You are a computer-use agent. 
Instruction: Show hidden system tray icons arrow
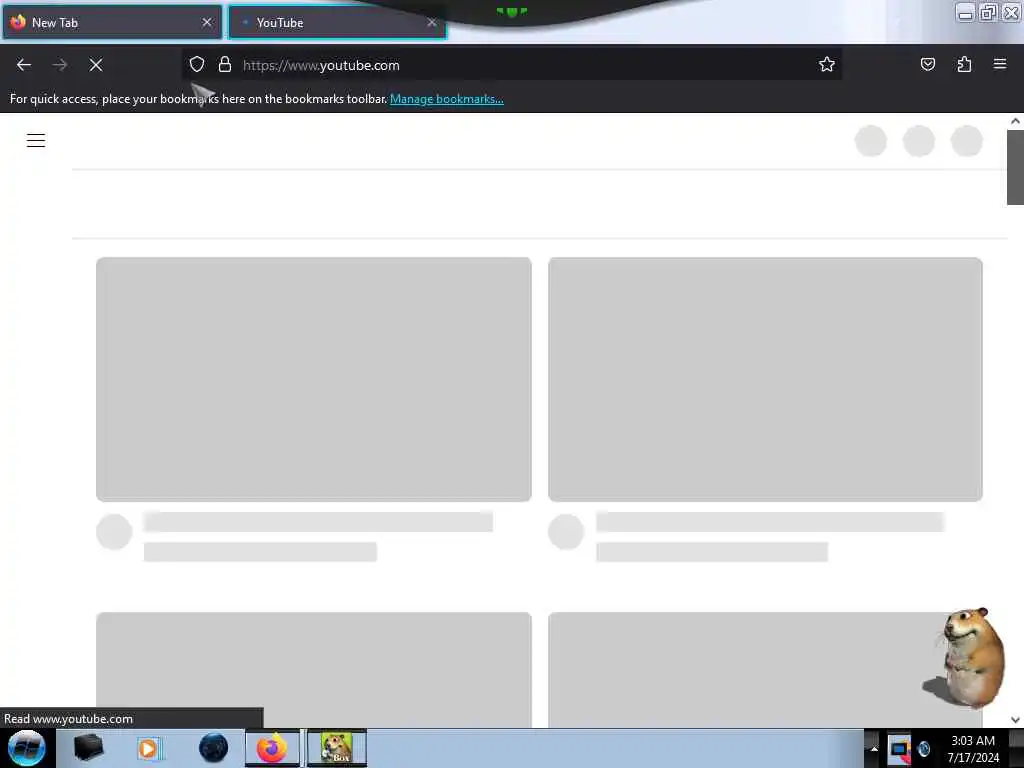click(874, 748)
